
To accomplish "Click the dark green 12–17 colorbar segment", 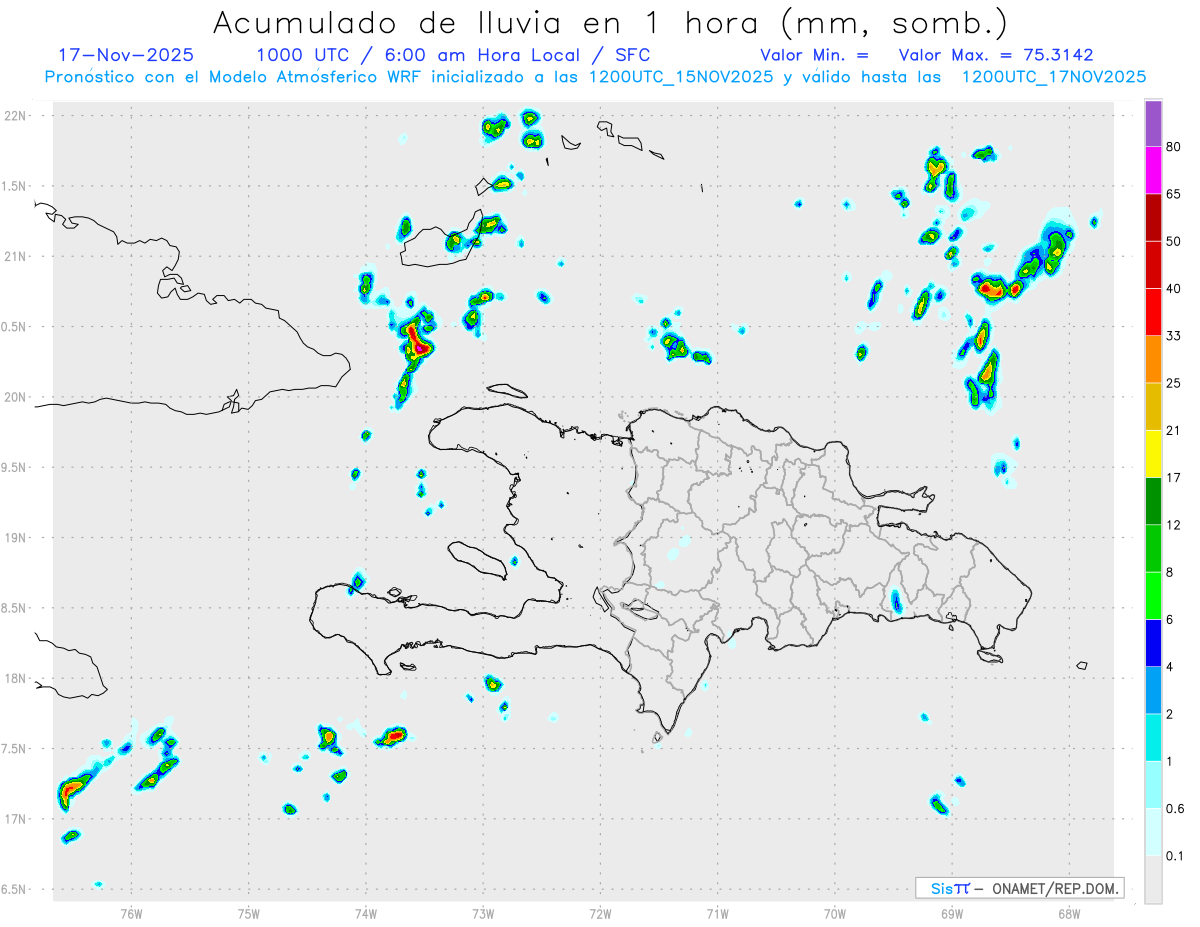I will point(1153,501).
